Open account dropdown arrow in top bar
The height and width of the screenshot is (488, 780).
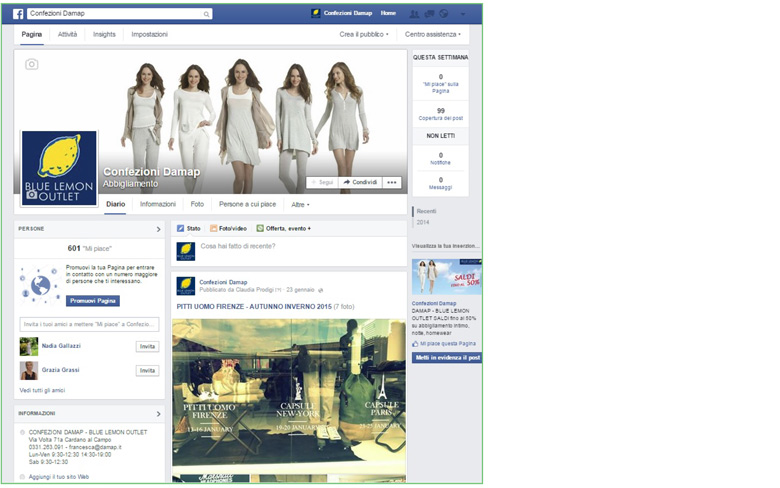click(463, 14)
